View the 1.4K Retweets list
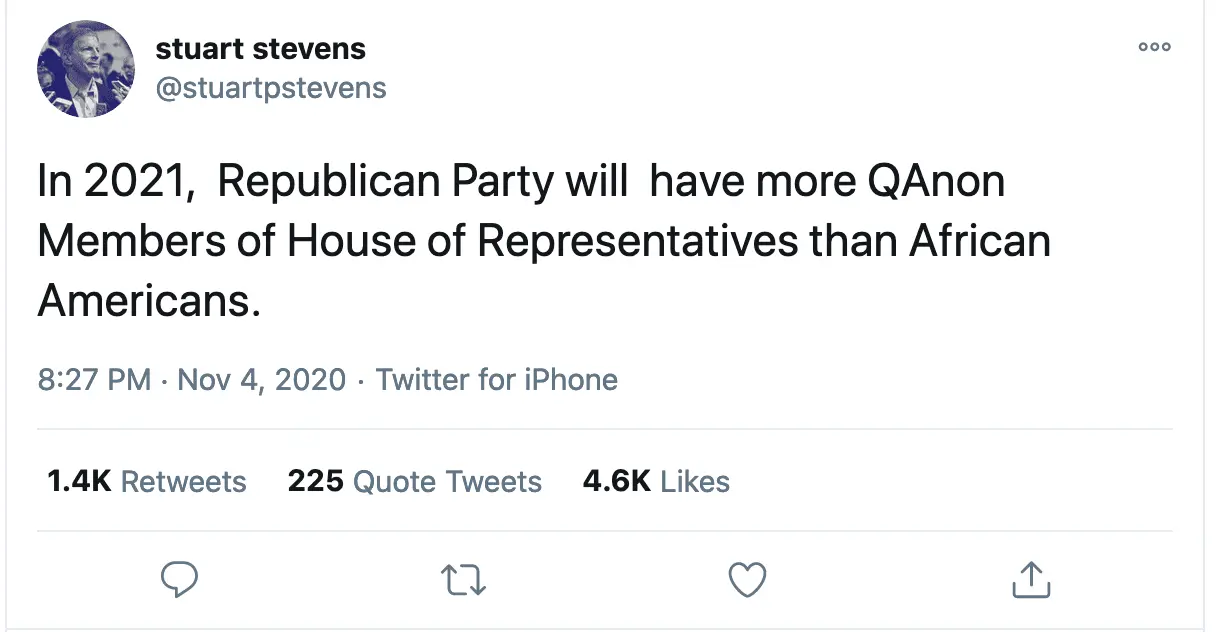This screenshot has height=632, width=1226. 146,481
